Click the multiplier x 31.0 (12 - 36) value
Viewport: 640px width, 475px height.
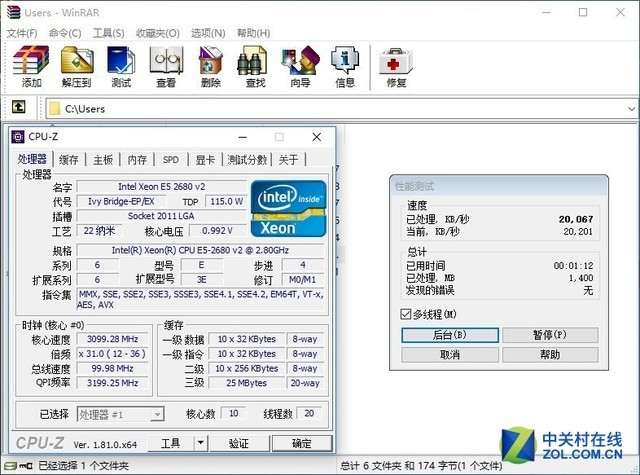click(x=113, y=354)
